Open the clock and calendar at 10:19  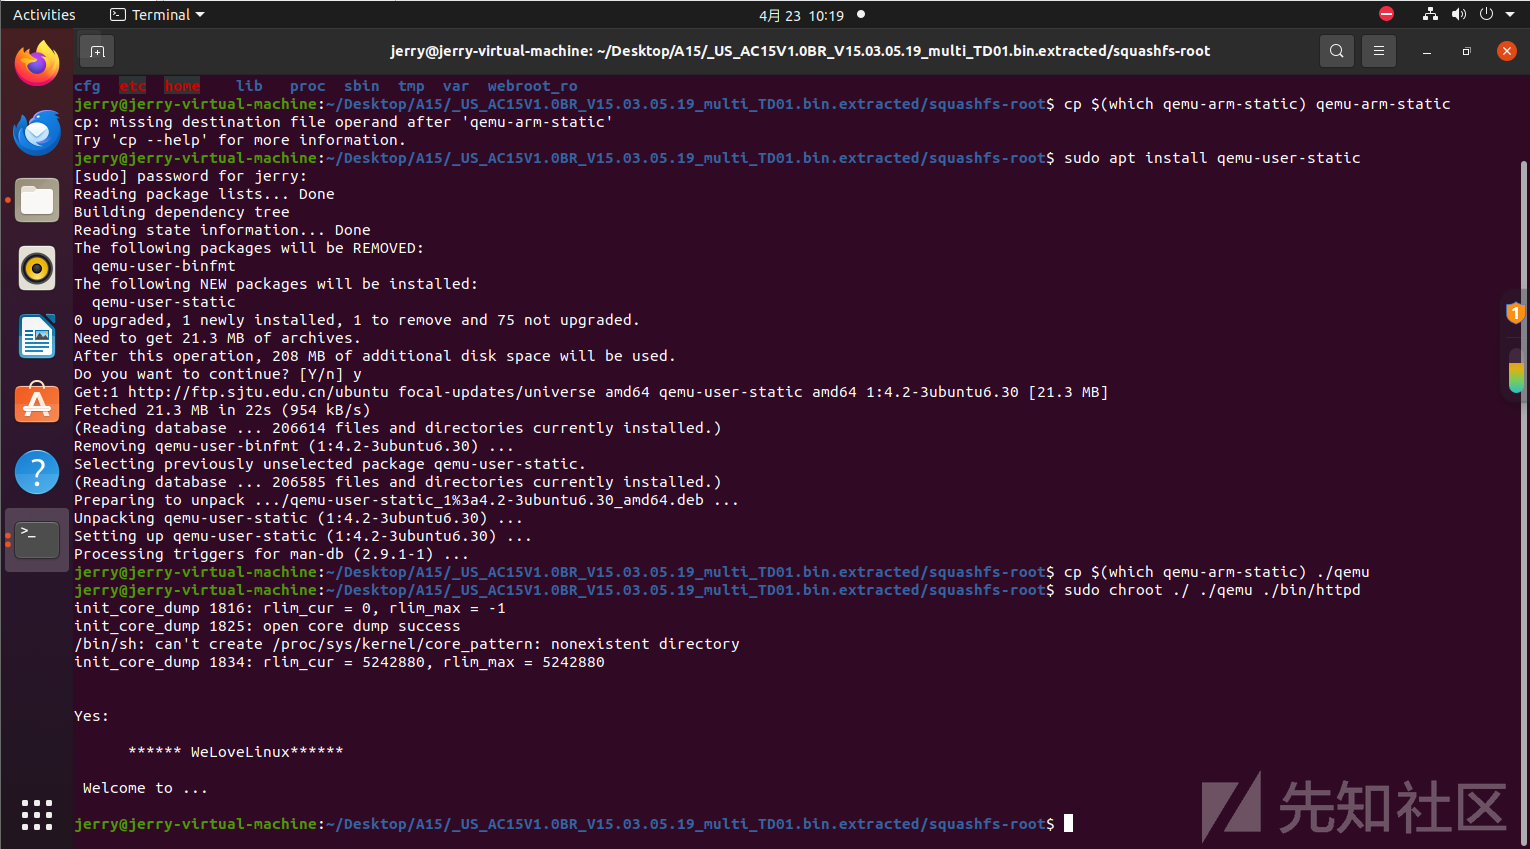(801, 15)
